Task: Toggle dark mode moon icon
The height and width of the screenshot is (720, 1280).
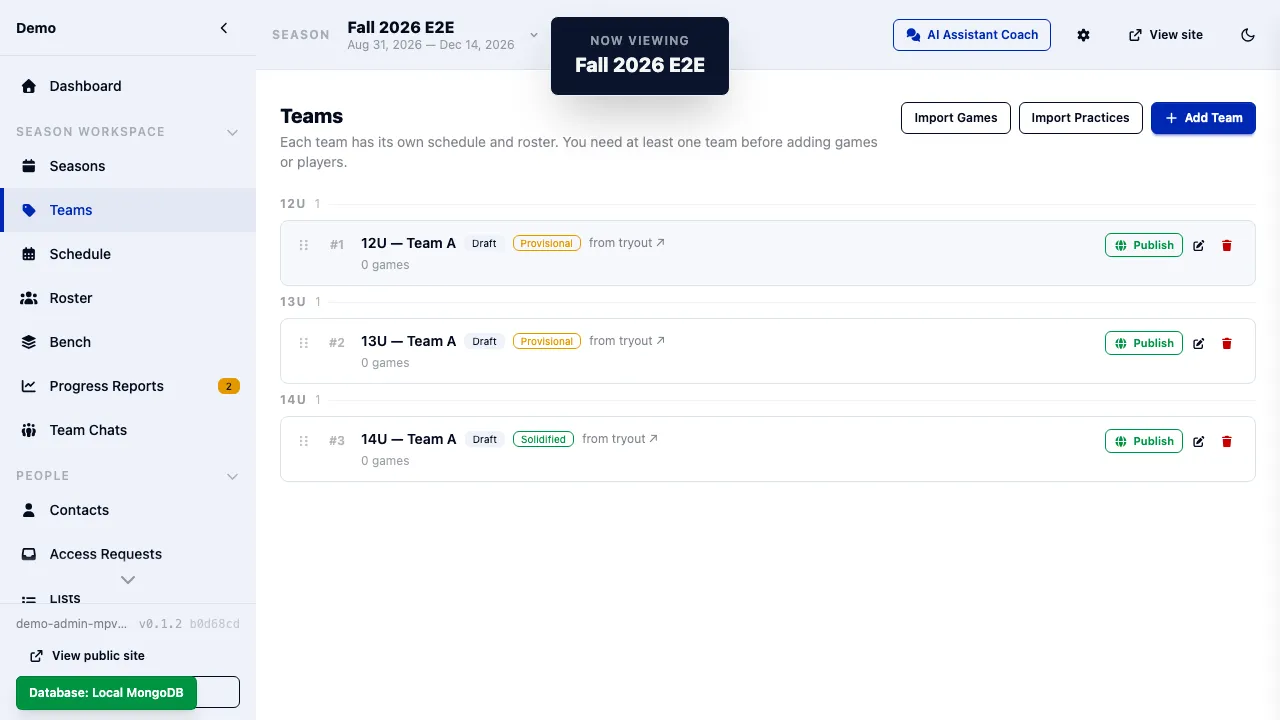Action: [1248, 35]
